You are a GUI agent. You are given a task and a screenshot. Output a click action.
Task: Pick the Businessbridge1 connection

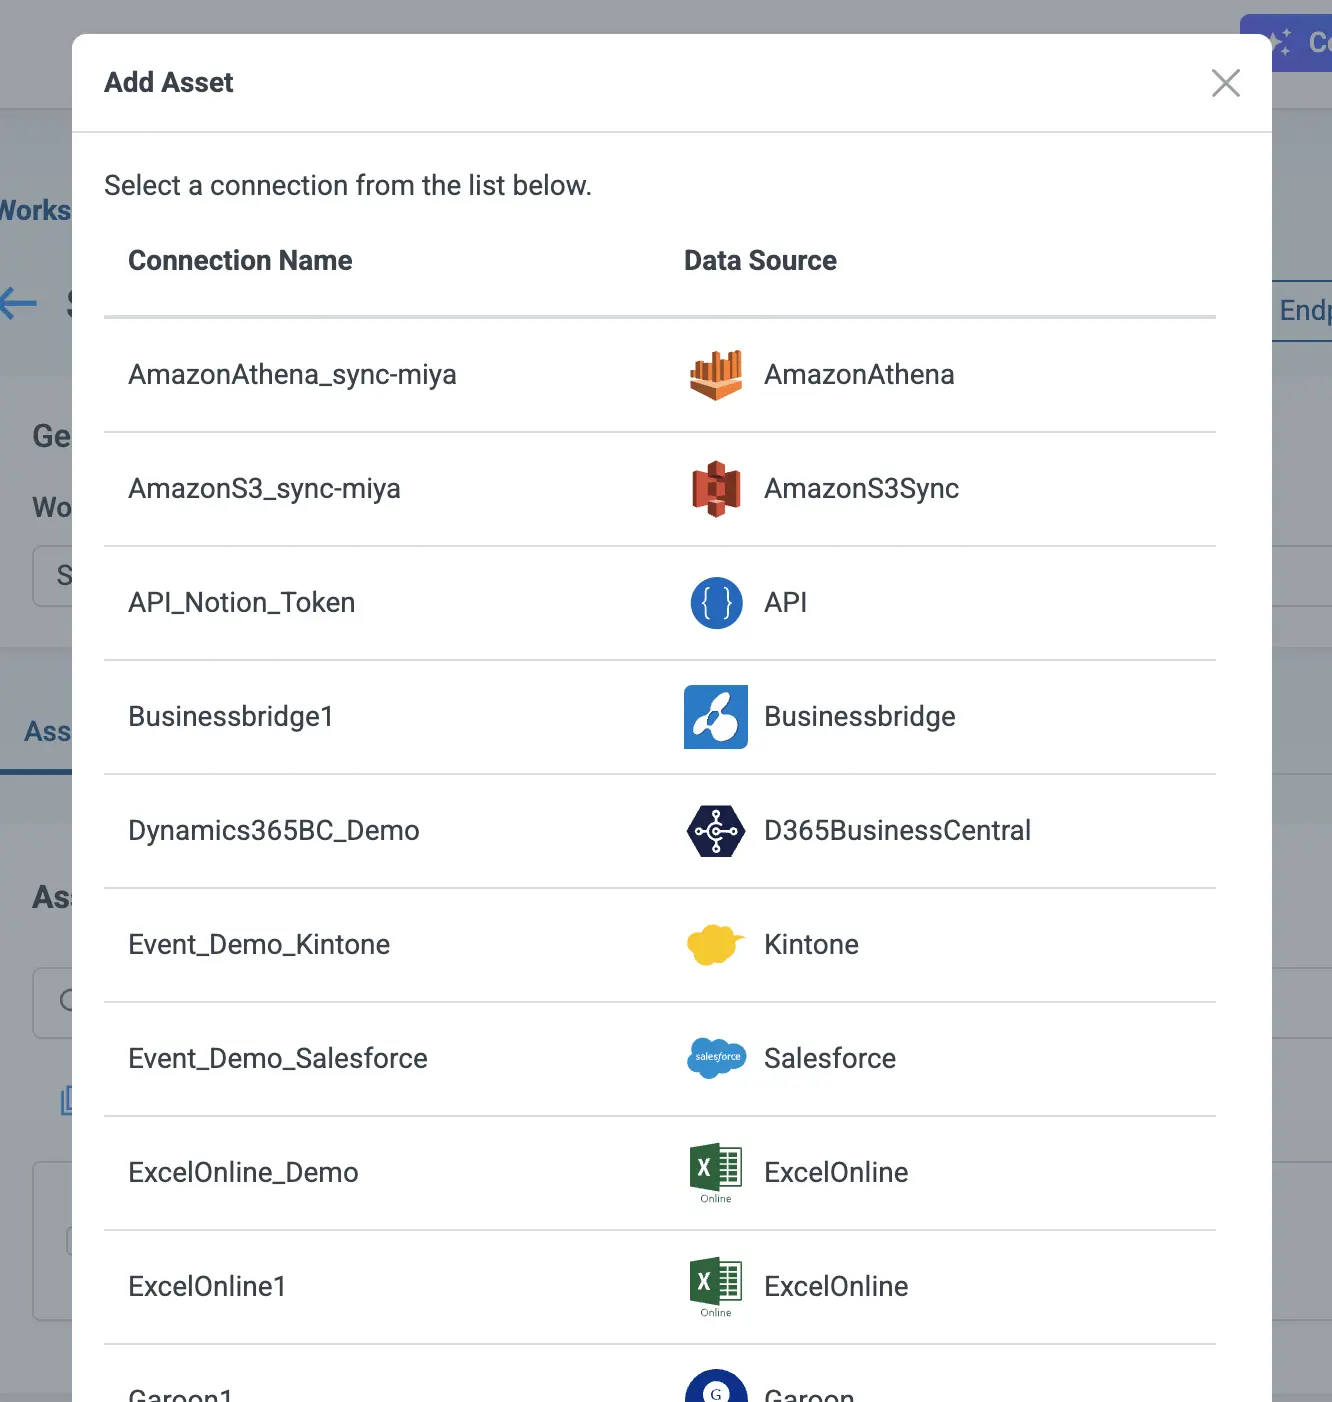coord(230,717)
